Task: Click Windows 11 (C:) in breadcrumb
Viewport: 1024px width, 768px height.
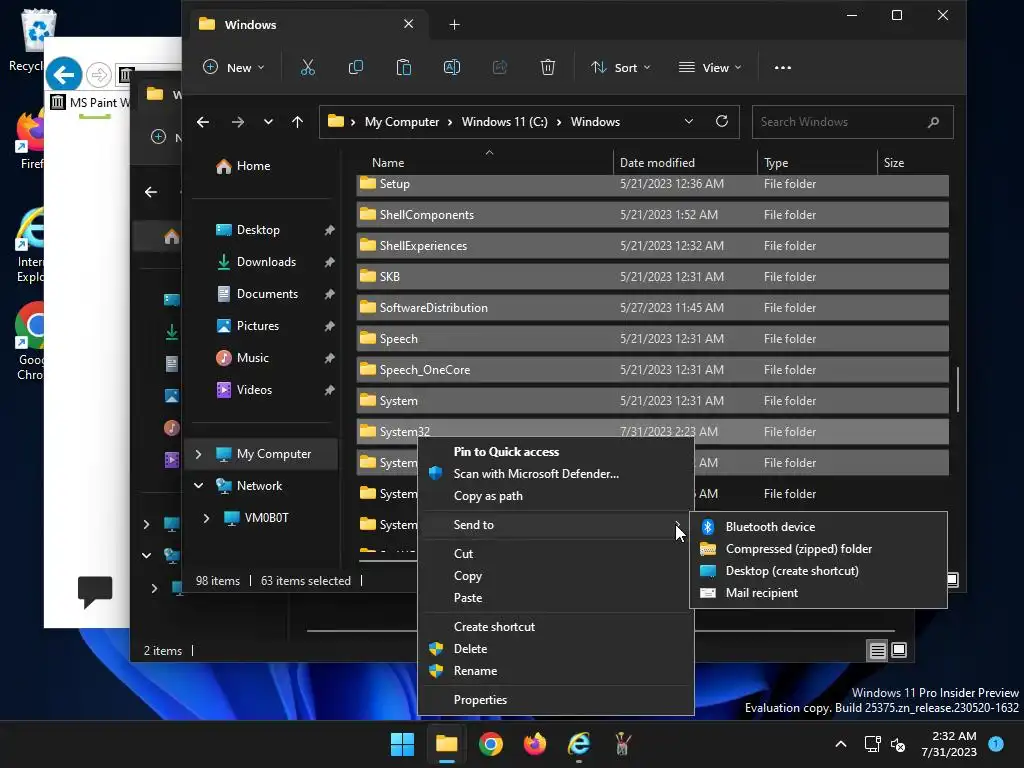Action: 504,122
